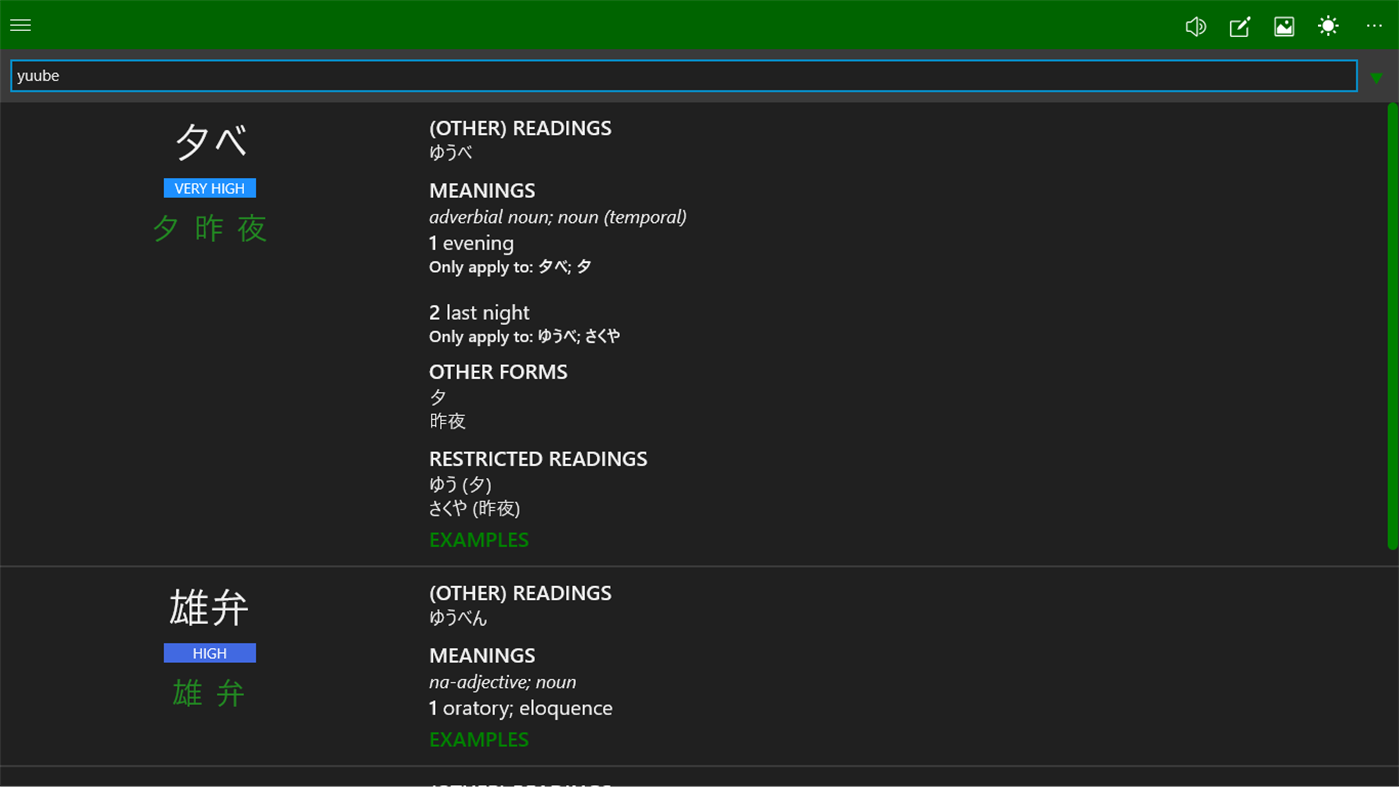Select the kanji 雄 link
The image size is (1399, 787).
[x=187, y=693]
